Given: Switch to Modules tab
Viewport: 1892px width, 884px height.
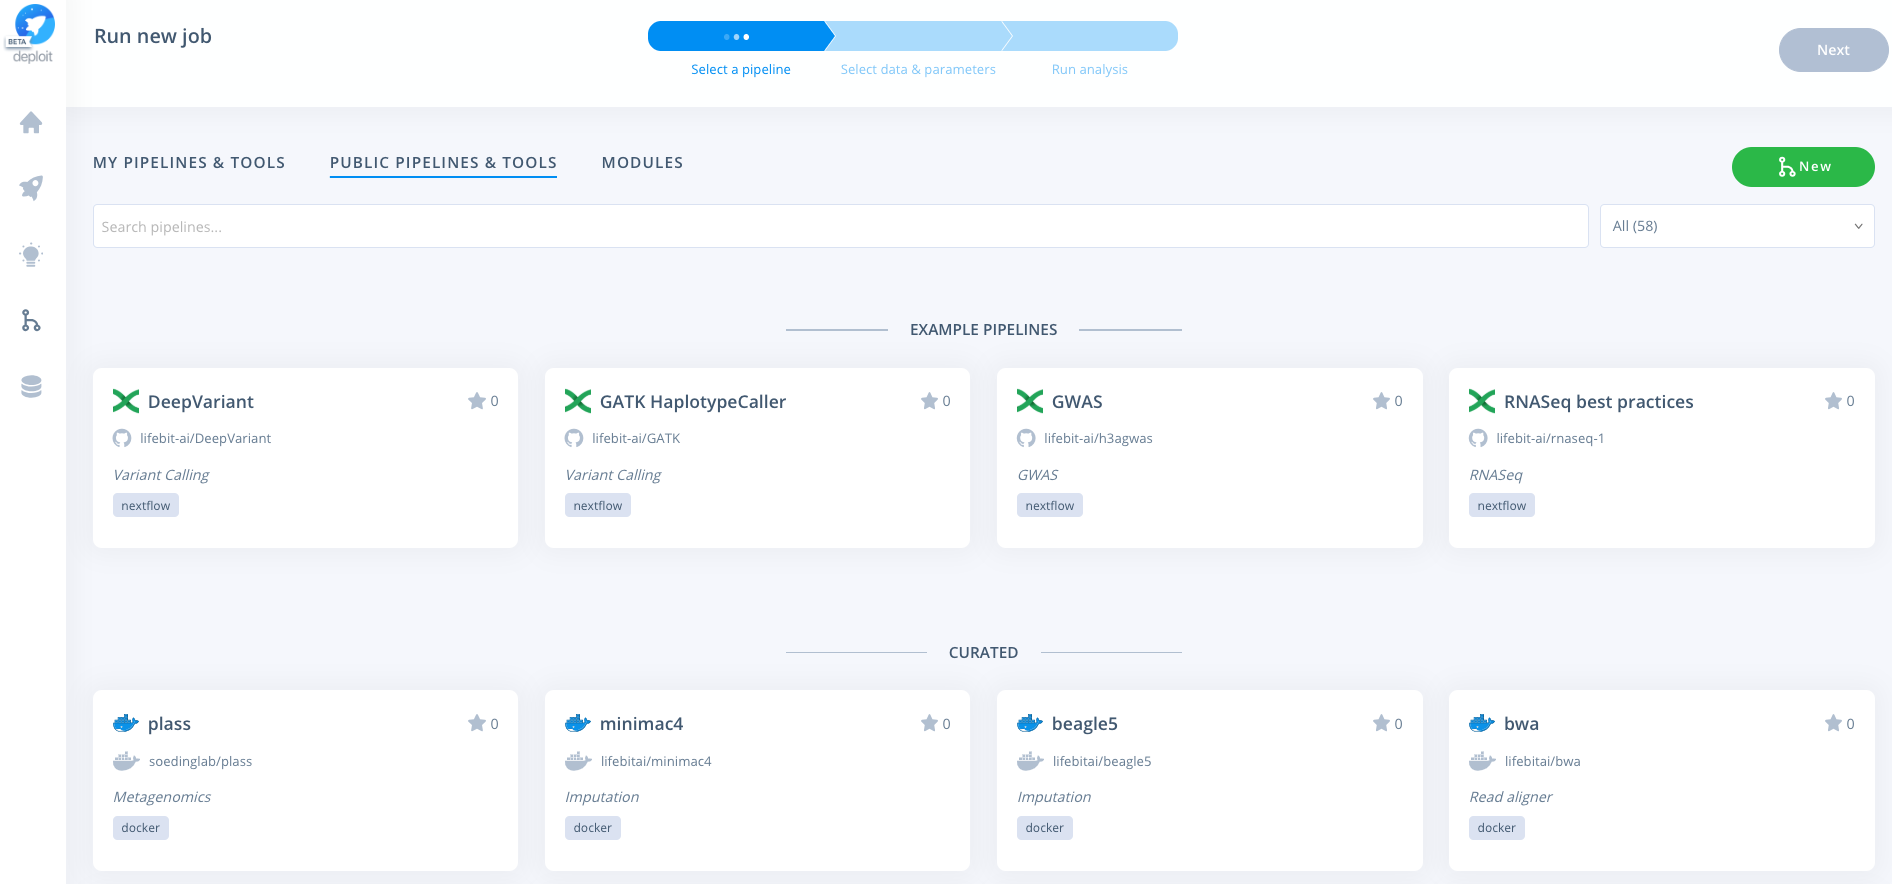Looking at the screenshot, I should click(x=642, y=162).
